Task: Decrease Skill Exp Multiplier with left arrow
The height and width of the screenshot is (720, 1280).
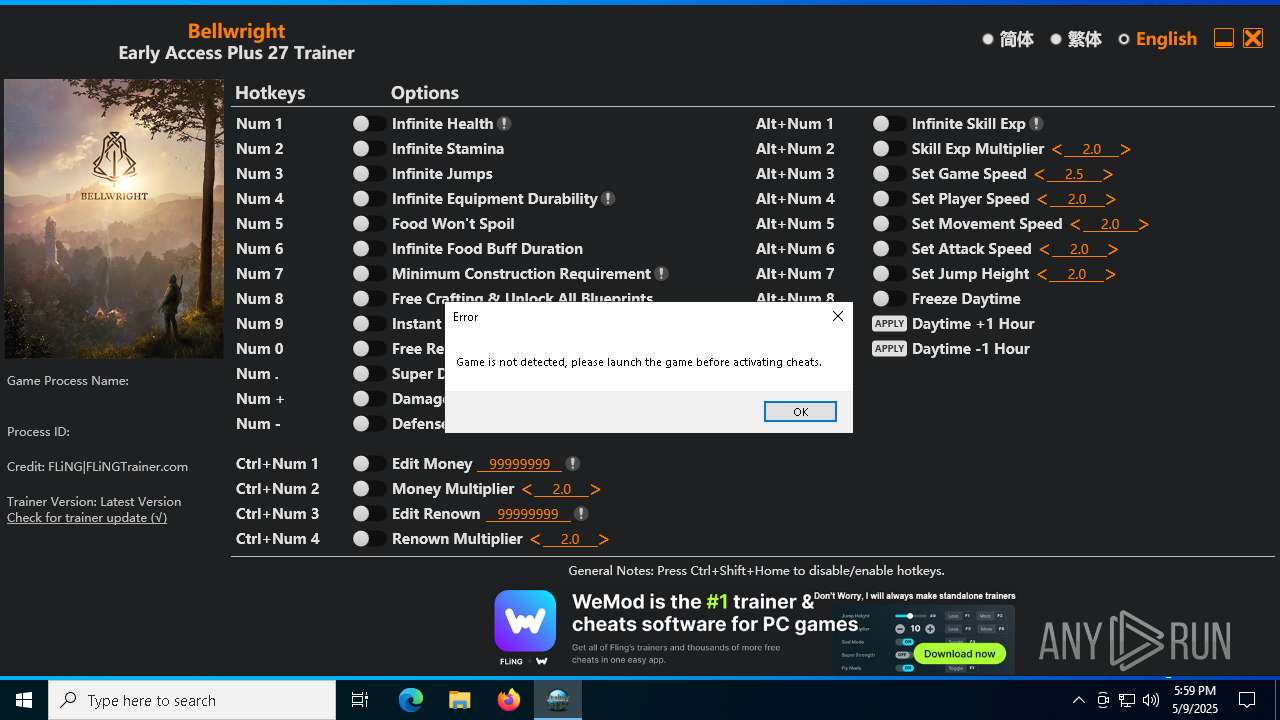Action: (1057, 149)
